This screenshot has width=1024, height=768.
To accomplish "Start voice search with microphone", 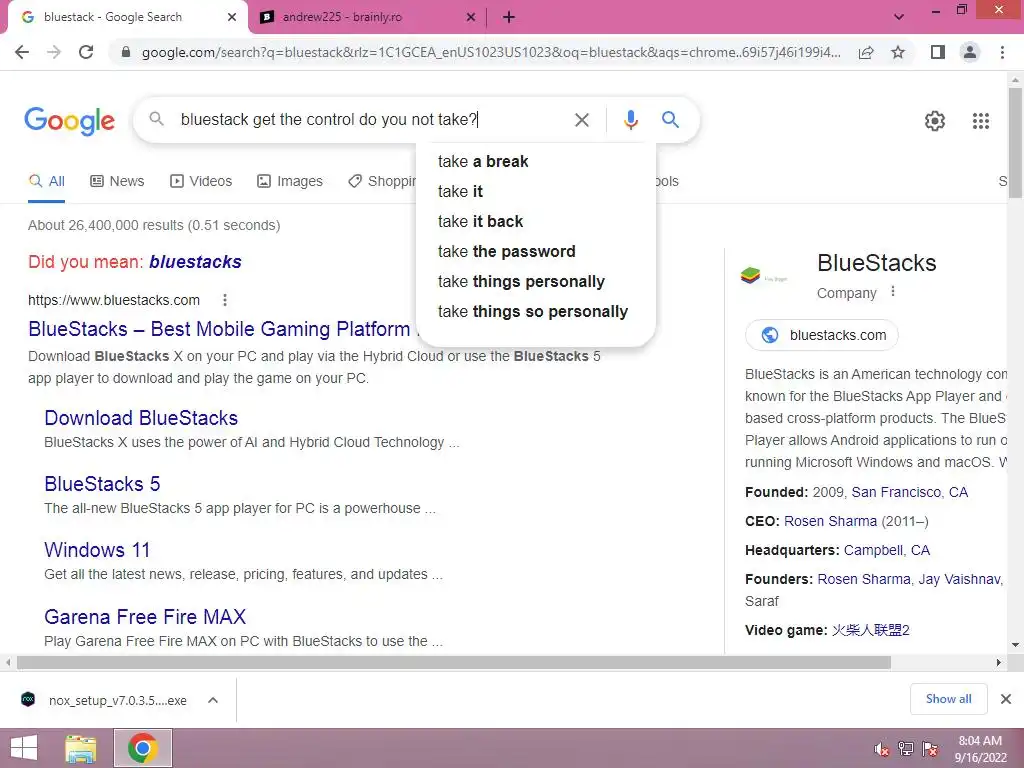I will pos(630,120).
